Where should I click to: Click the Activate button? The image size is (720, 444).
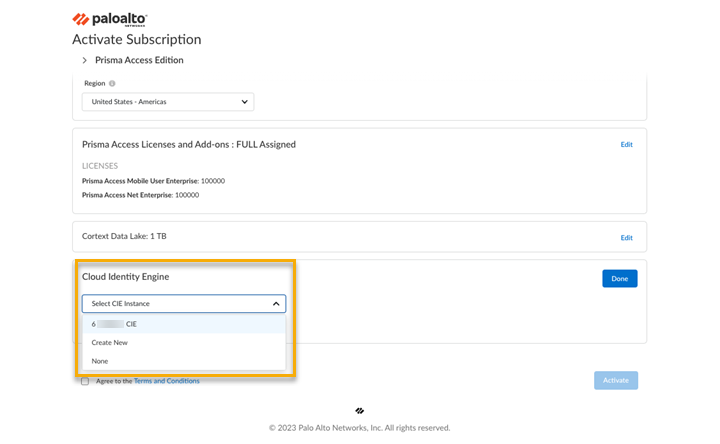click(615, 380)
